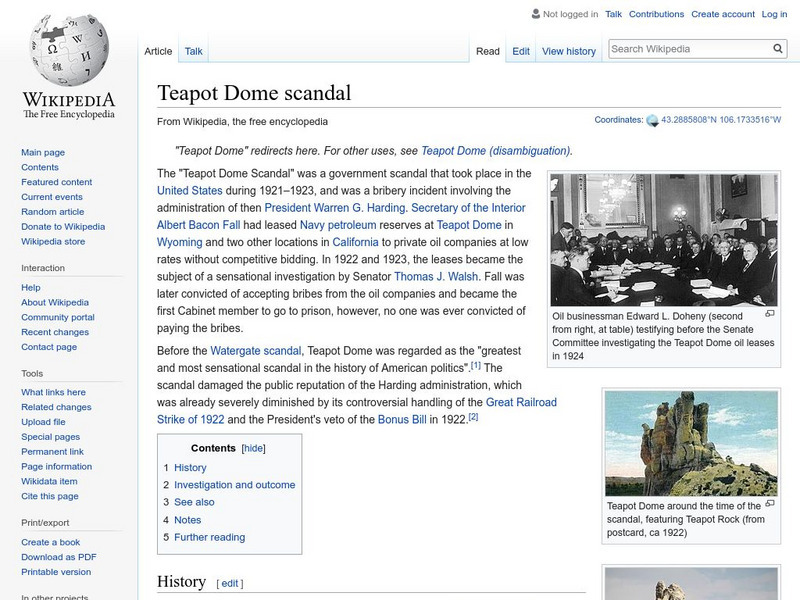800x600 pixels.
Task: Open Permanent link in Tools
Action: [53, 452]
